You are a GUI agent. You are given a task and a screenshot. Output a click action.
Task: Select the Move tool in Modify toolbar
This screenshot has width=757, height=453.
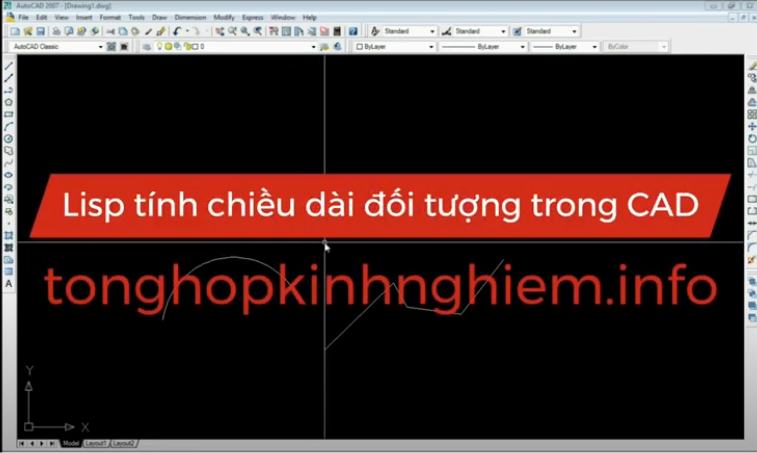[x=752, y=127]
